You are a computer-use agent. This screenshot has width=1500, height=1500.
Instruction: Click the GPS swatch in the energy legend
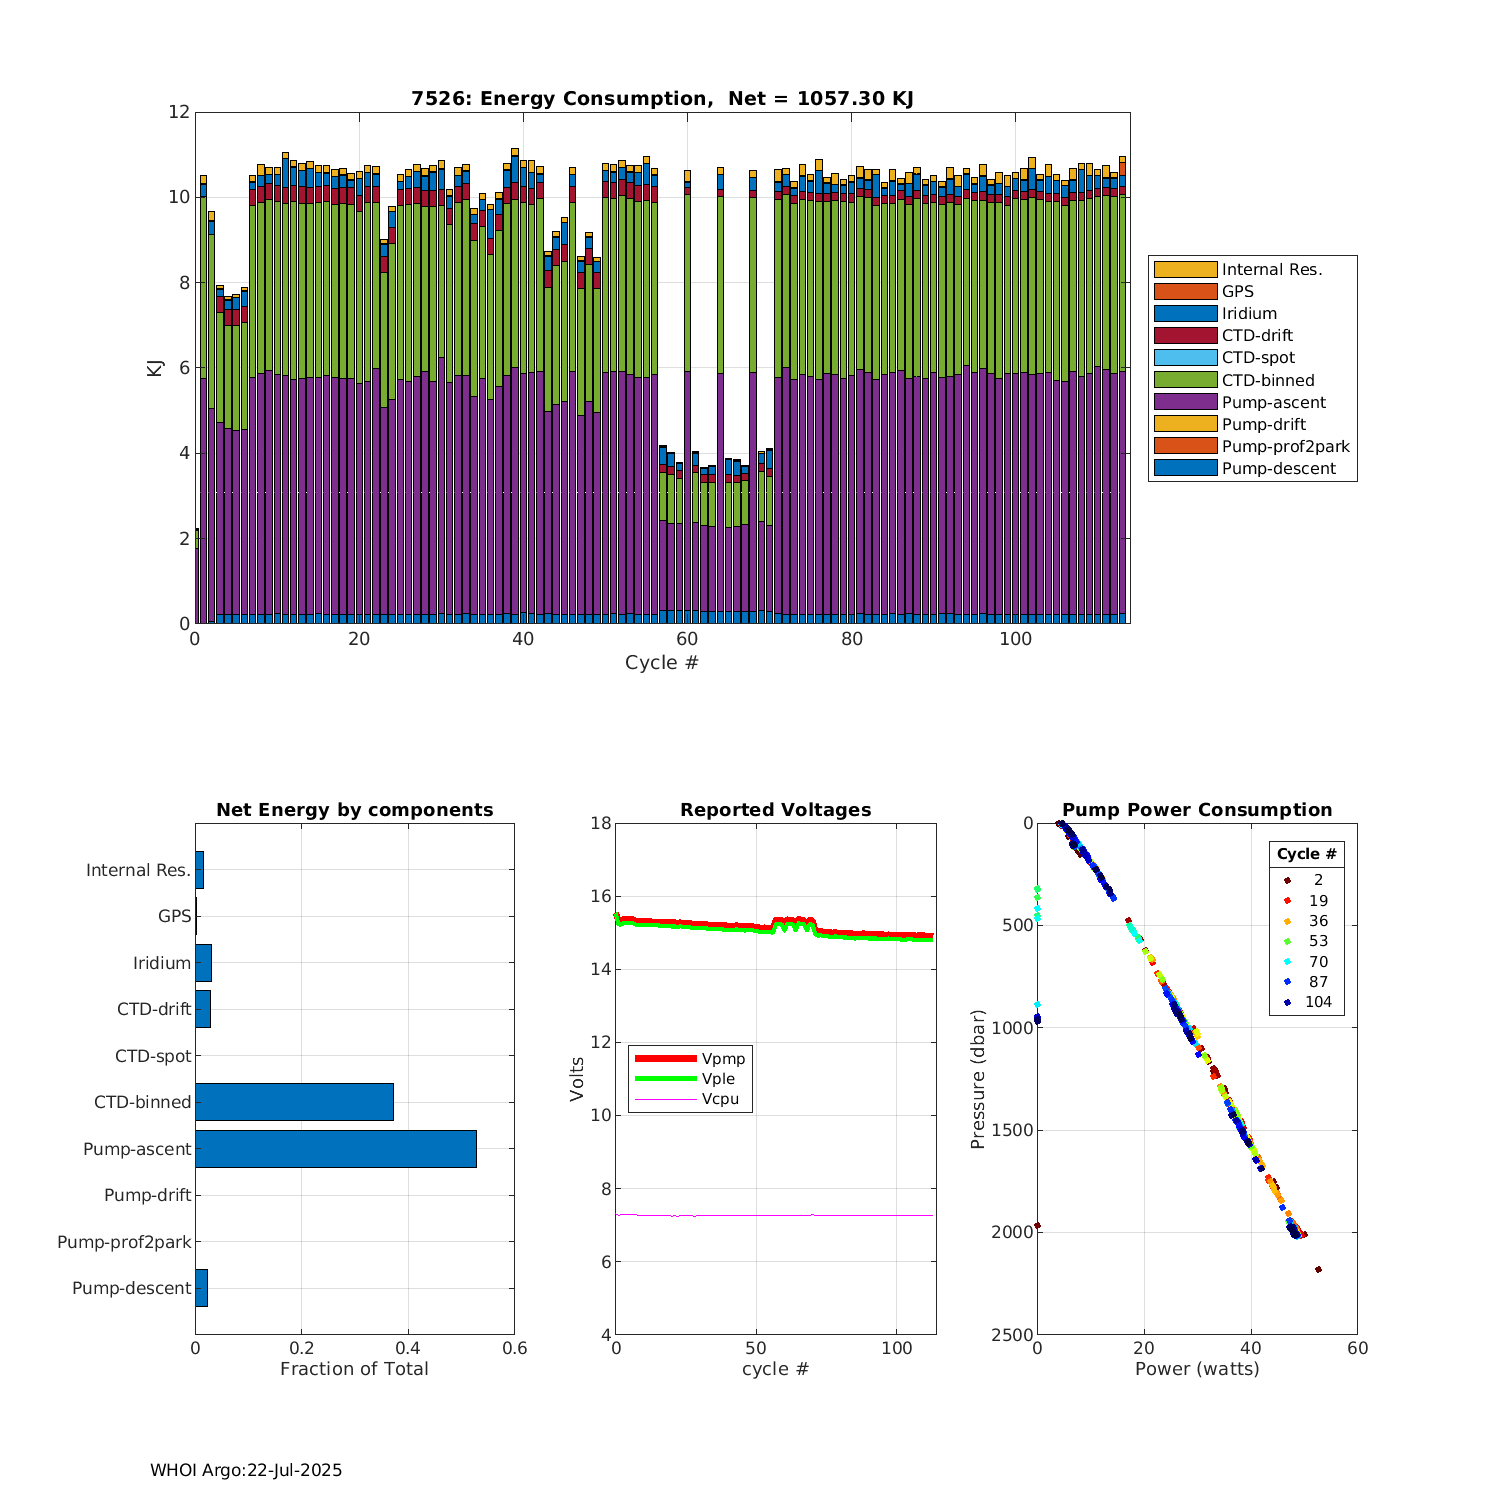1185,291
